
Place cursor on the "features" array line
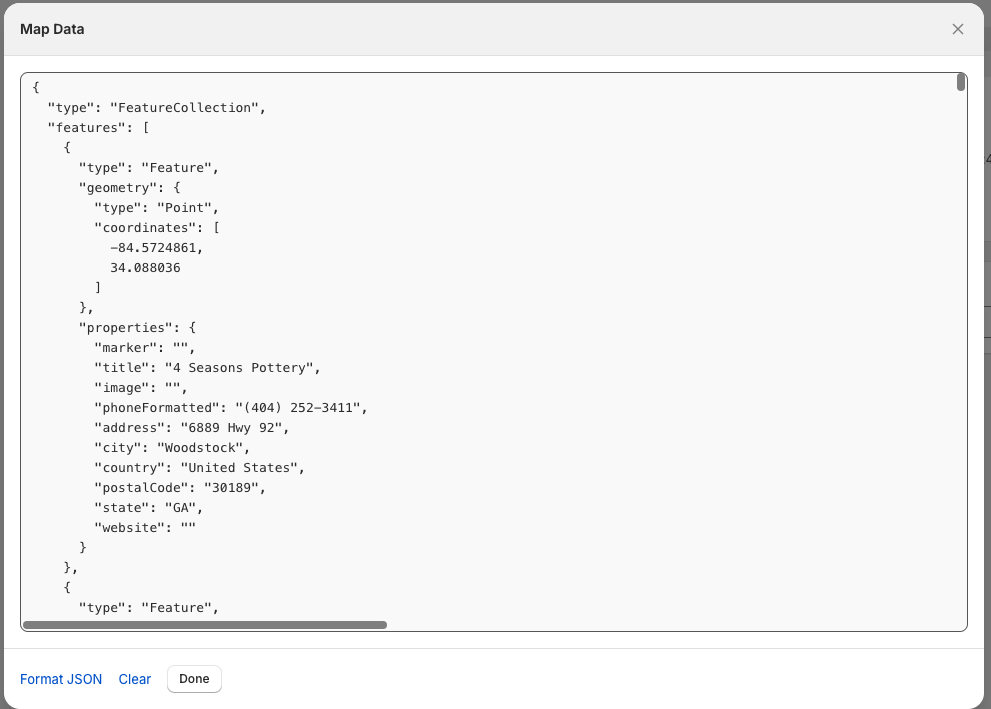coord(98,128)
